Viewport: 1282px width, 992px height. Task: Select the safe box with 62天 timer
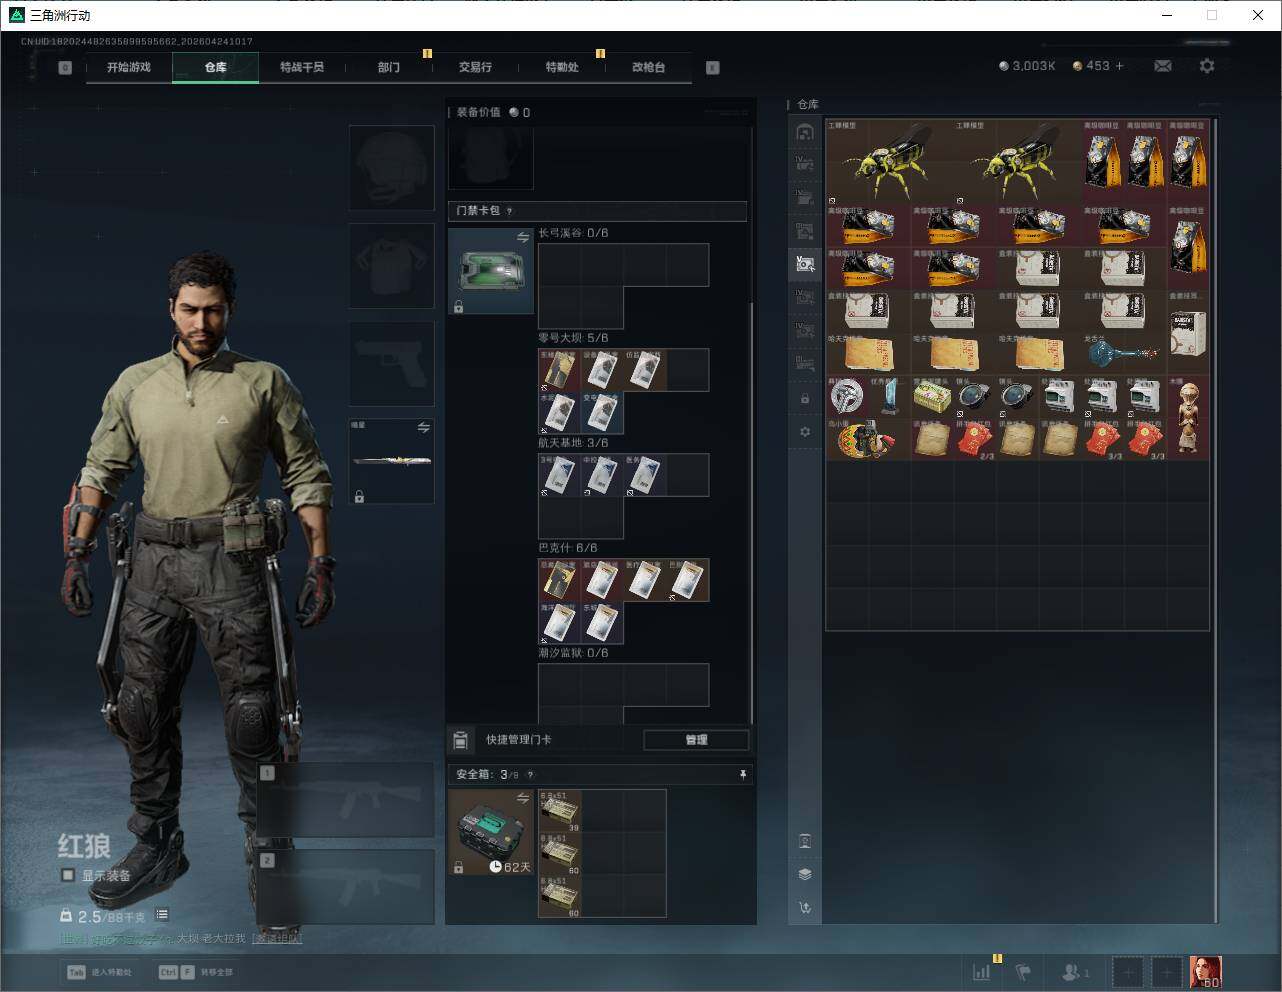point(490,832)
